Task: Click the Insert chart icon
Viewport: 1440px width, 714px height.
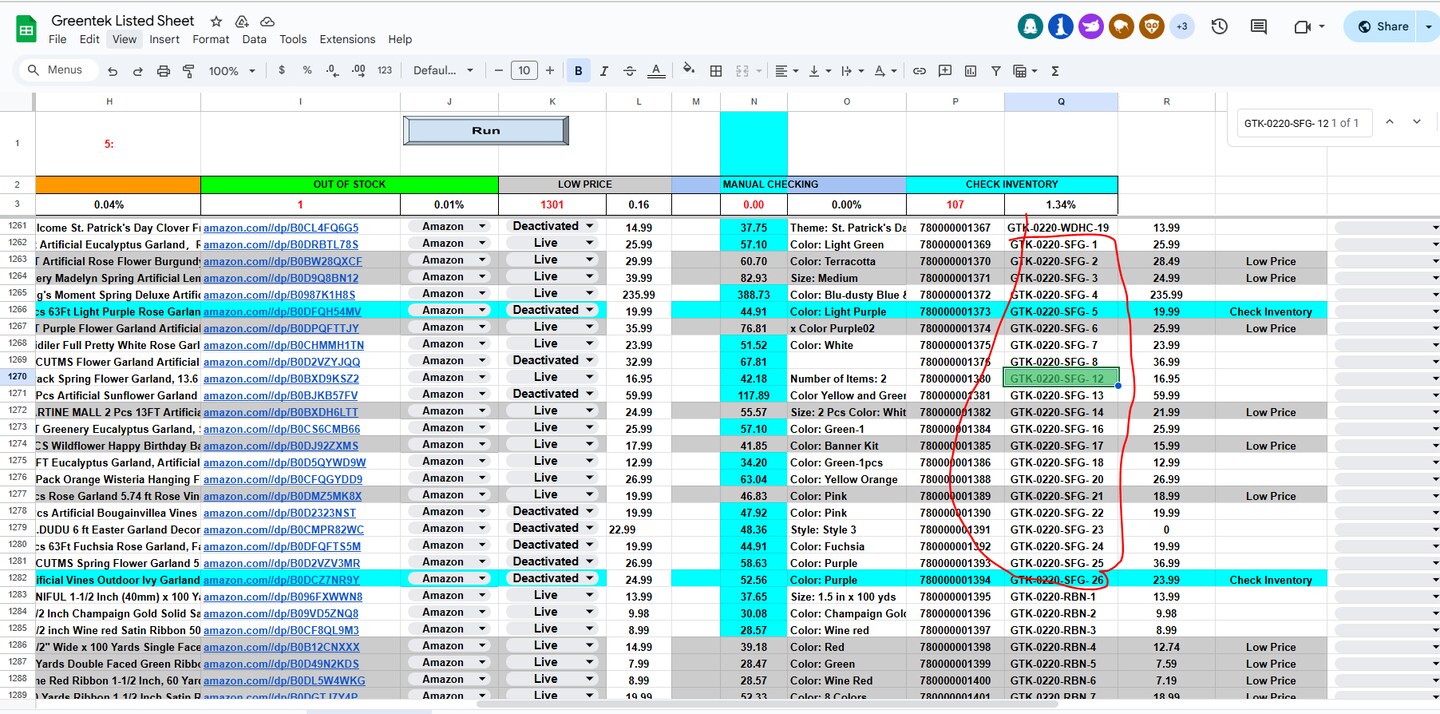Action: 969,71
